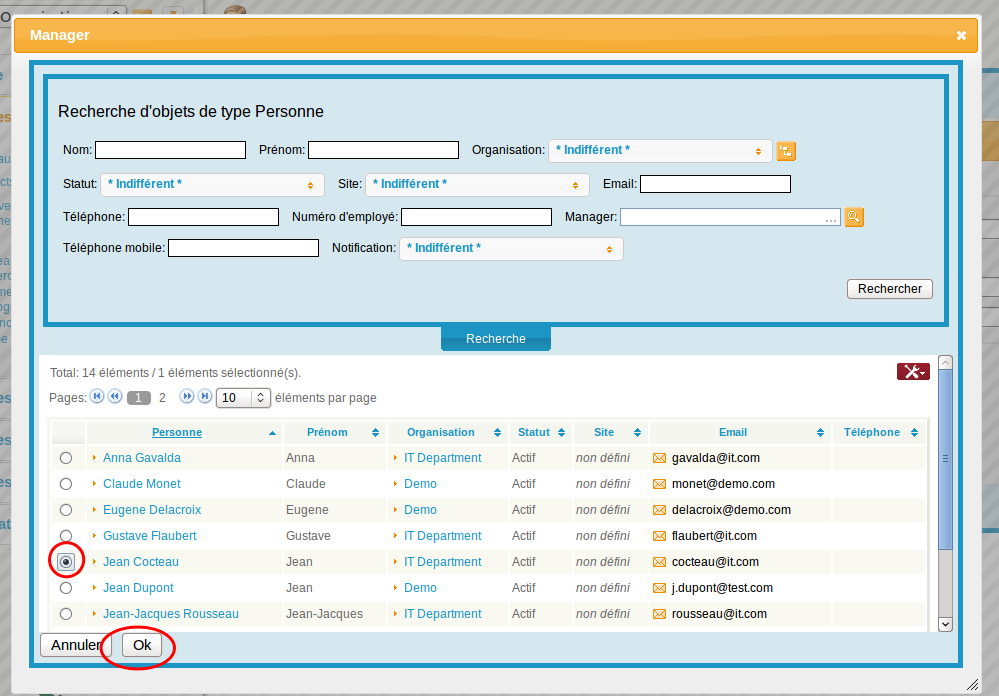Screen dimensions: 999x696
Task: Click the Manager search magnifier icon
Action: pyautogui.click(x=853, y=217)
